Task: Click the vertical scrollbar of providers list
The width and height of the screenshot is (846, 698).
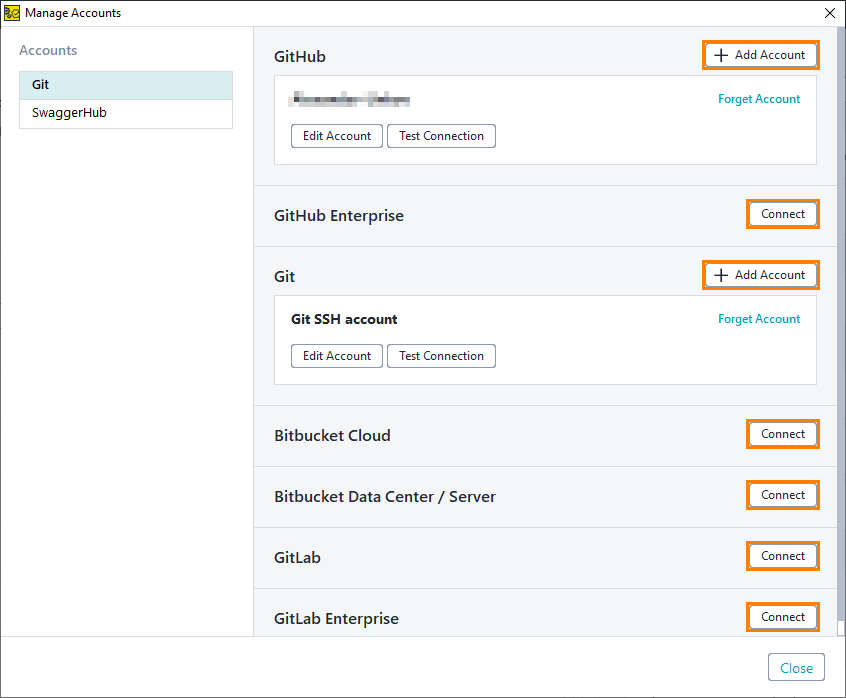Action: (x=841, y=324)
